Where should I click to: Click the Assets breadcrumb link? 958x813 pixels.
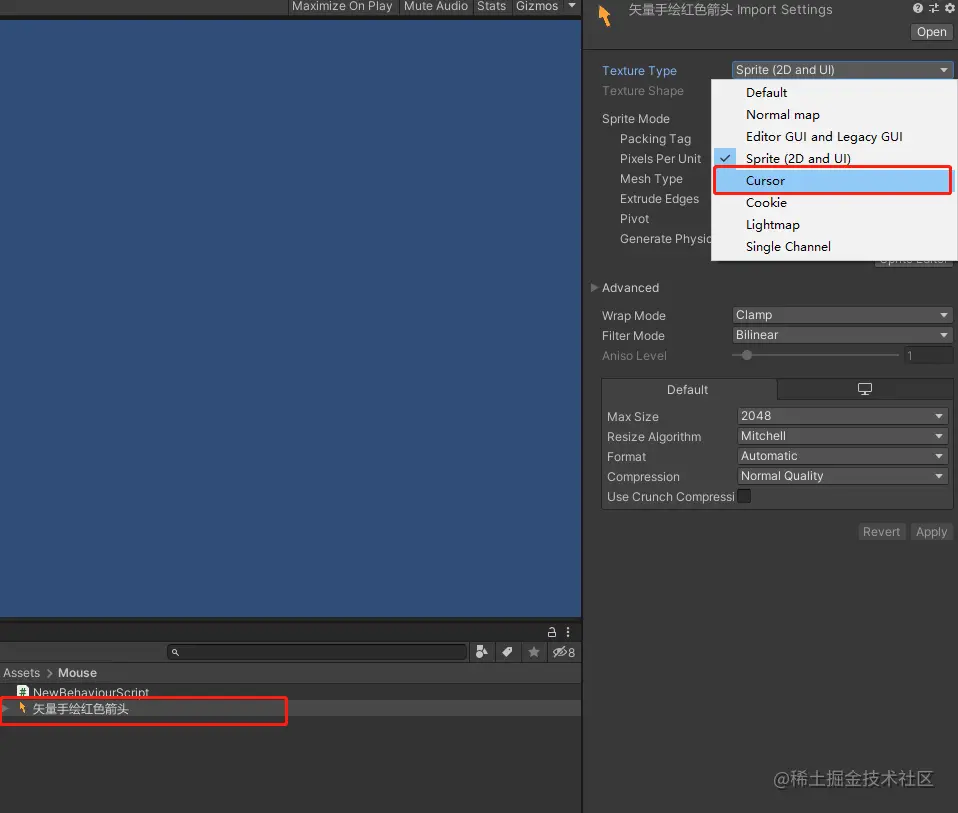(x=21, y=673)
